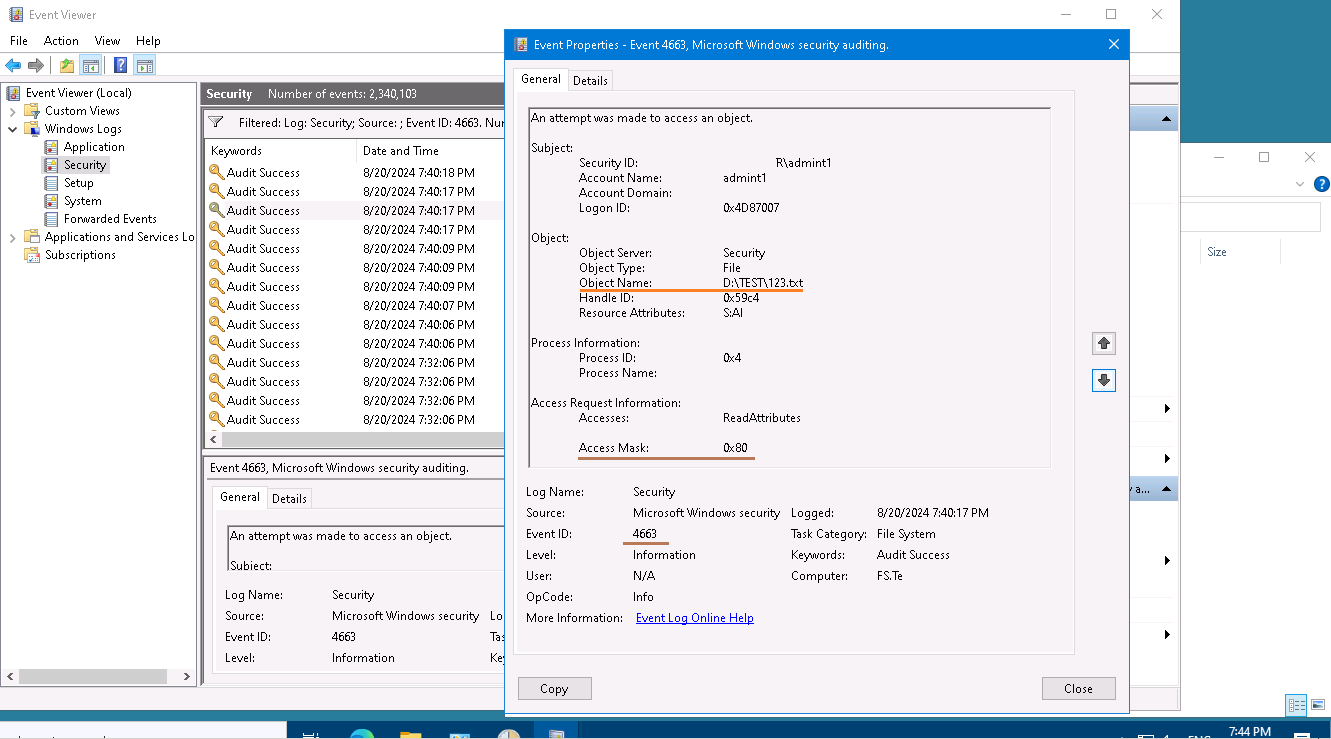Click the Object Name value D:\TEST\123.txt
Viewport: 1331px width, 739px height.
pyautogui.click(x=762, y=283)
